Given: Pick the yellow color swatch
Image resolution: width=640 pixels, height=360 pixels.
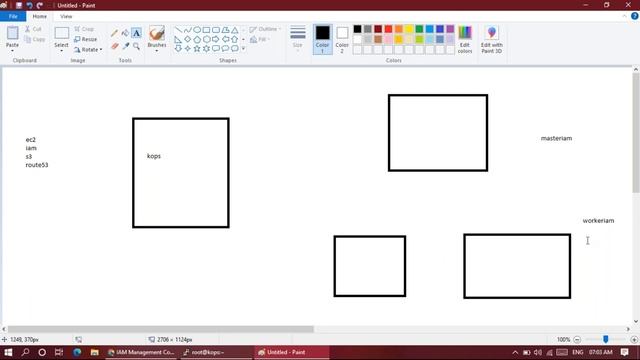Looking at the screenshot, I should pyautogui.click(x=409, y=29).
